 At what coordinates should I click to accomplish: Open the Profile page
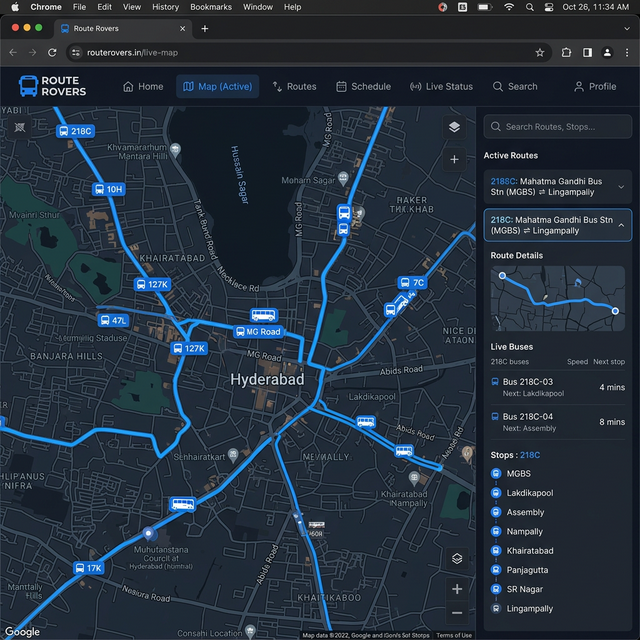594,87
